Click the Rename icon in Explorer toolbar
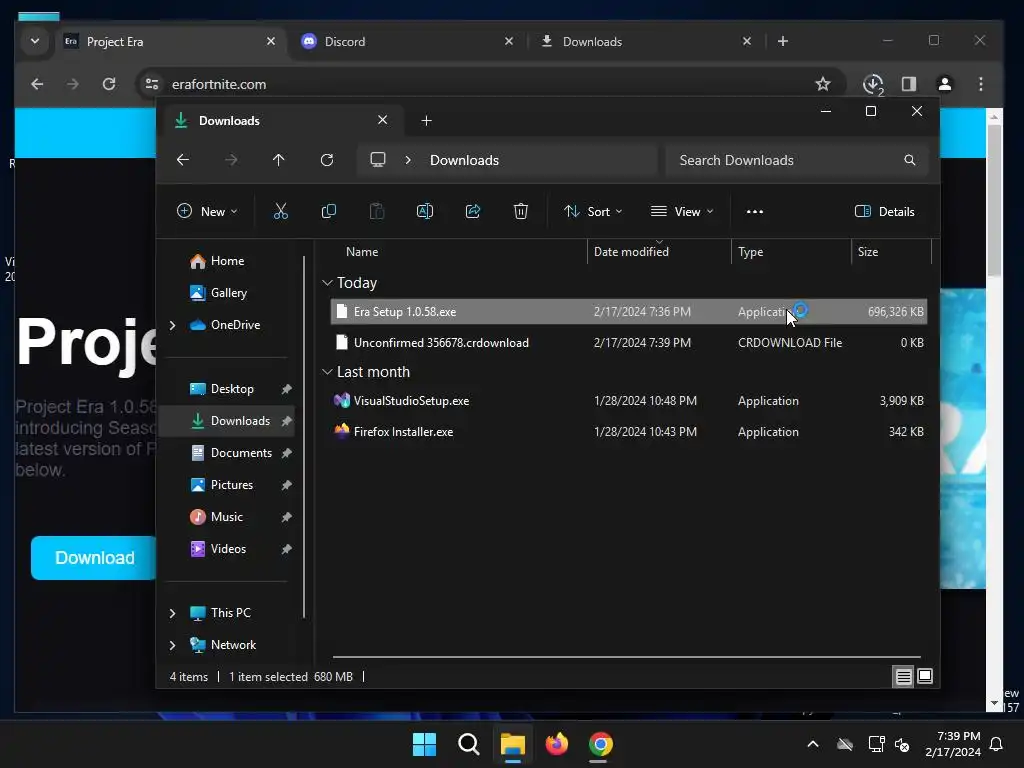The width and height of the screenshot is (1024, 768). coord(424,211)
